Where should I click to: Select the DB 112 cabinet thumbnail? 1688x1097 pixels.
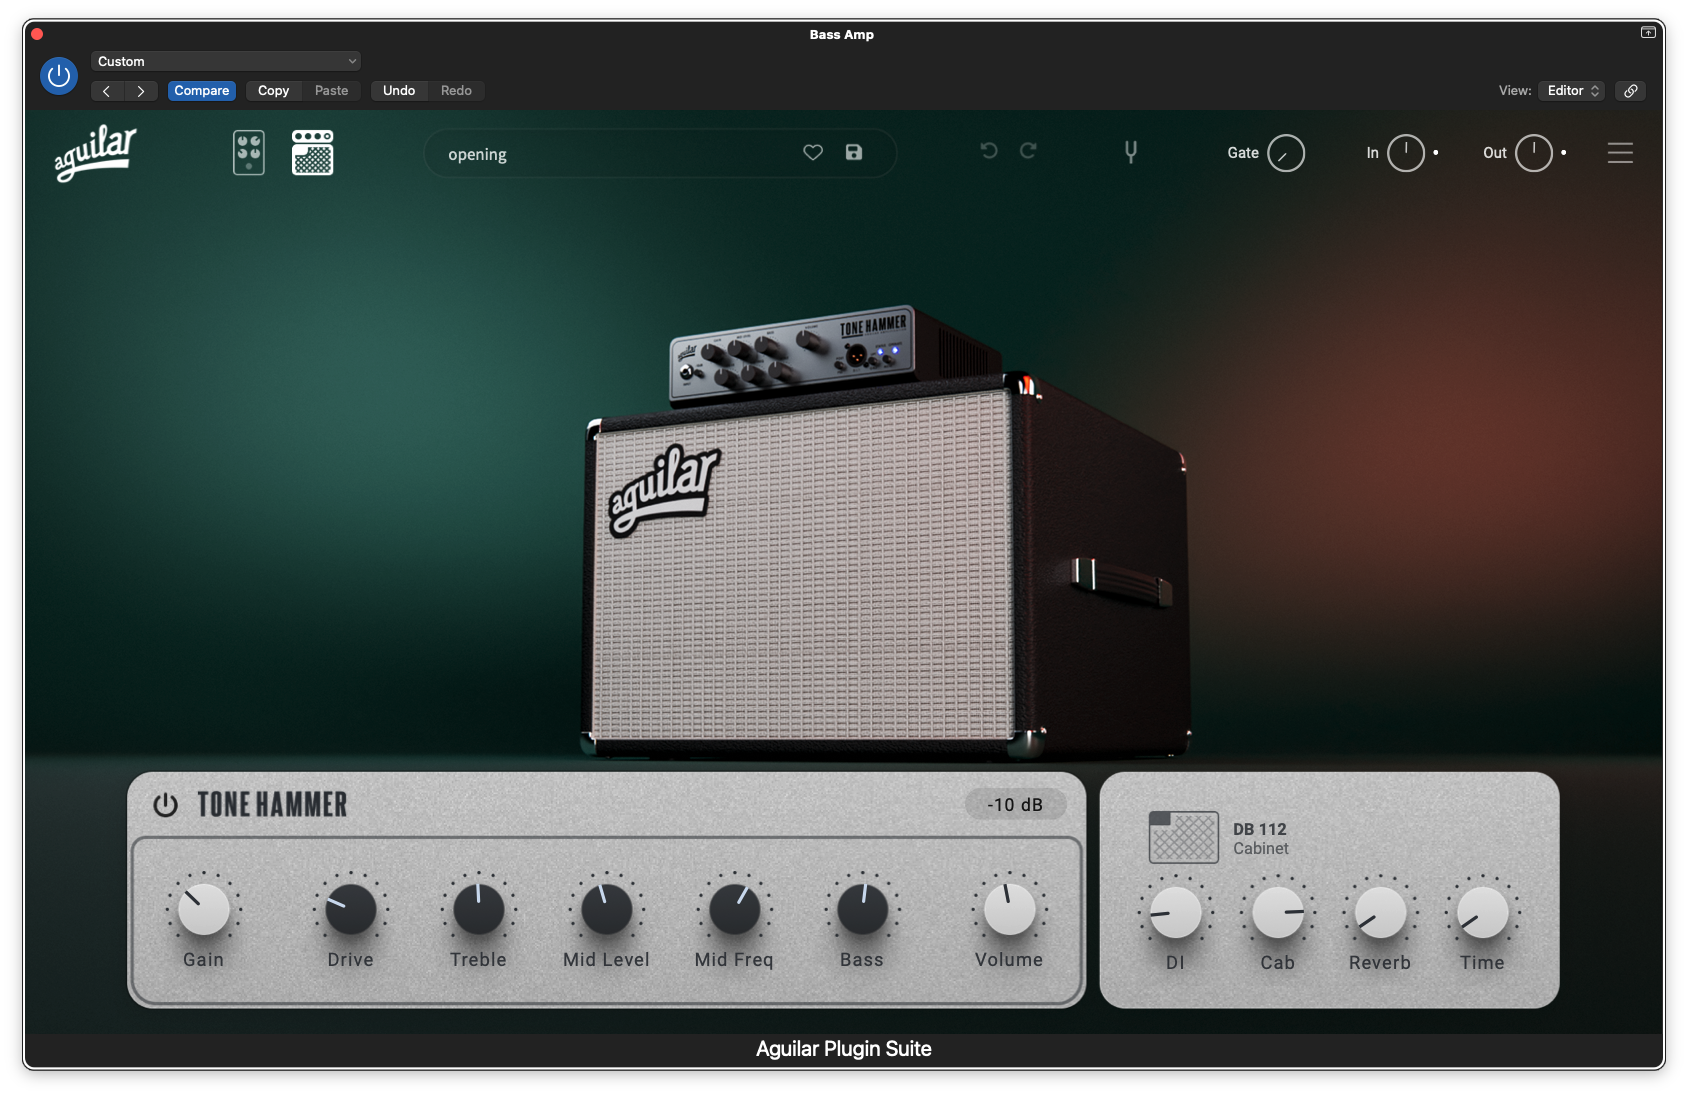pyautogui.click(x=1184, y=837)
